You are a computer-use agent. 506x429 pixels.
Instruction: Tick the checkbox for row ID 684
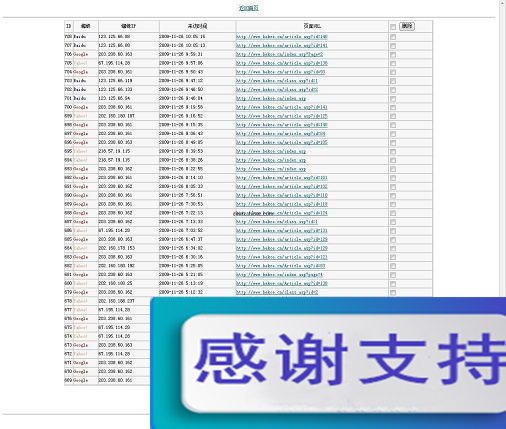tap(393, 248)
